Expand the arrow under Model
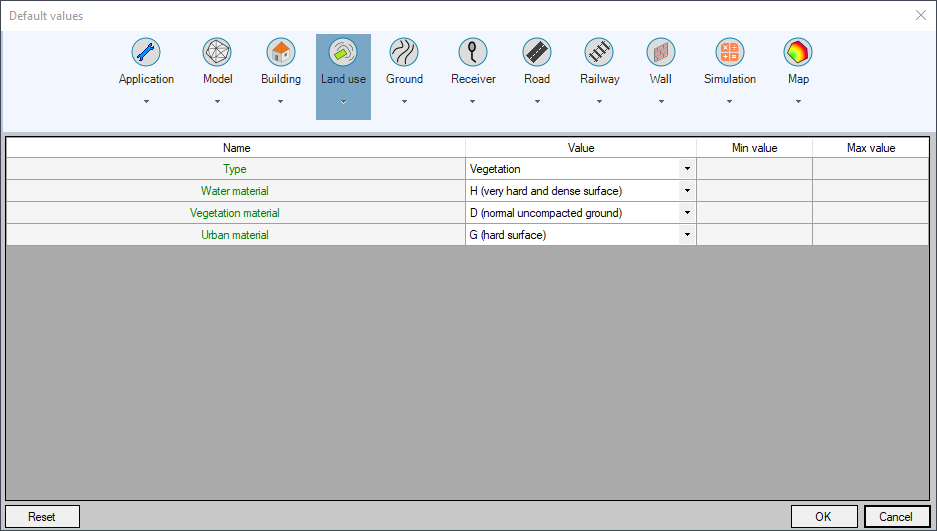 coord(217,102)
